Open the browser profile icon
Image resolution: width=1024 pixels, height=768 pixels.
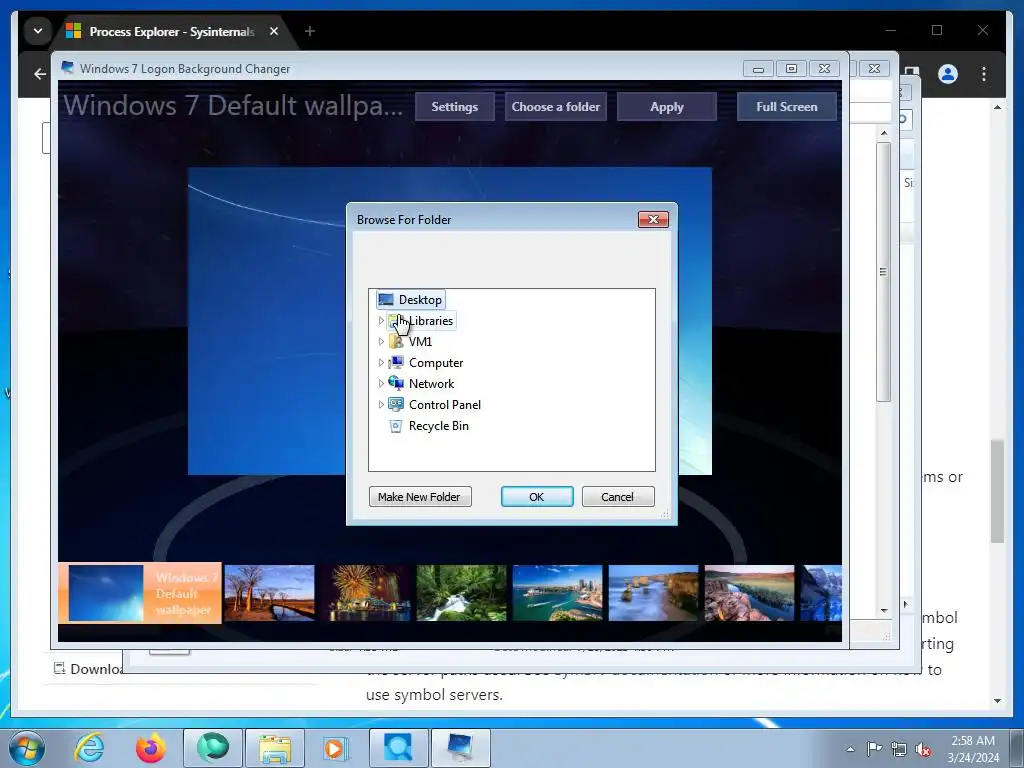948,74
